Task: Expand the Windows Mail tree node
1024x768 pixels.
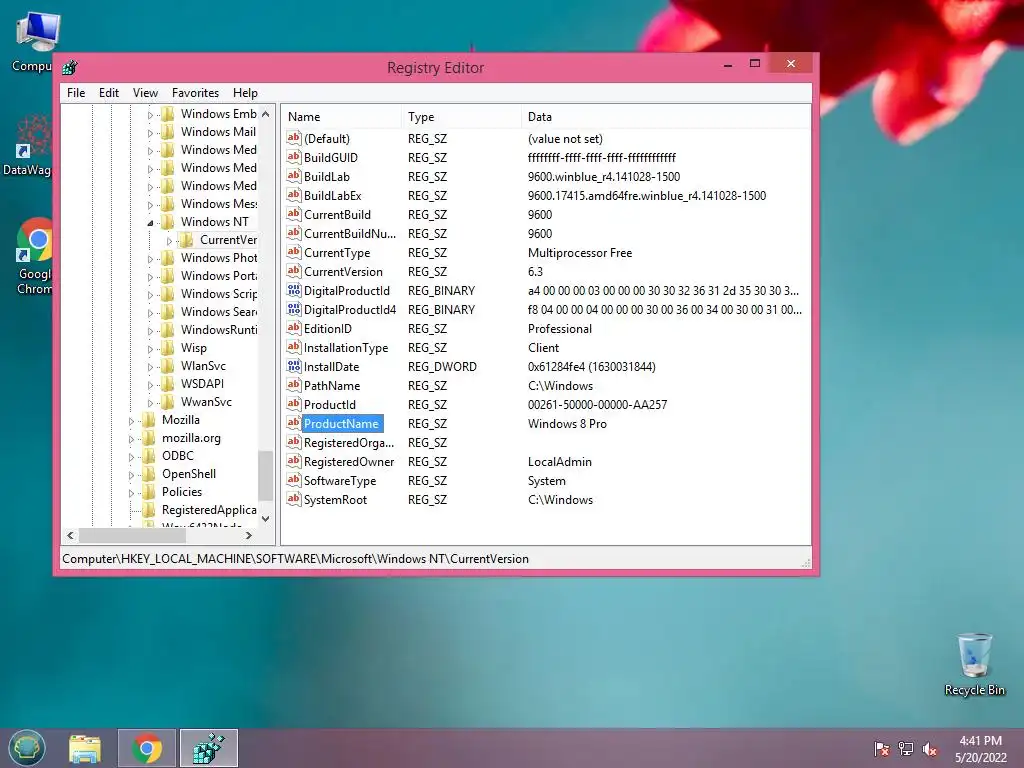Action: pos(150,133)
